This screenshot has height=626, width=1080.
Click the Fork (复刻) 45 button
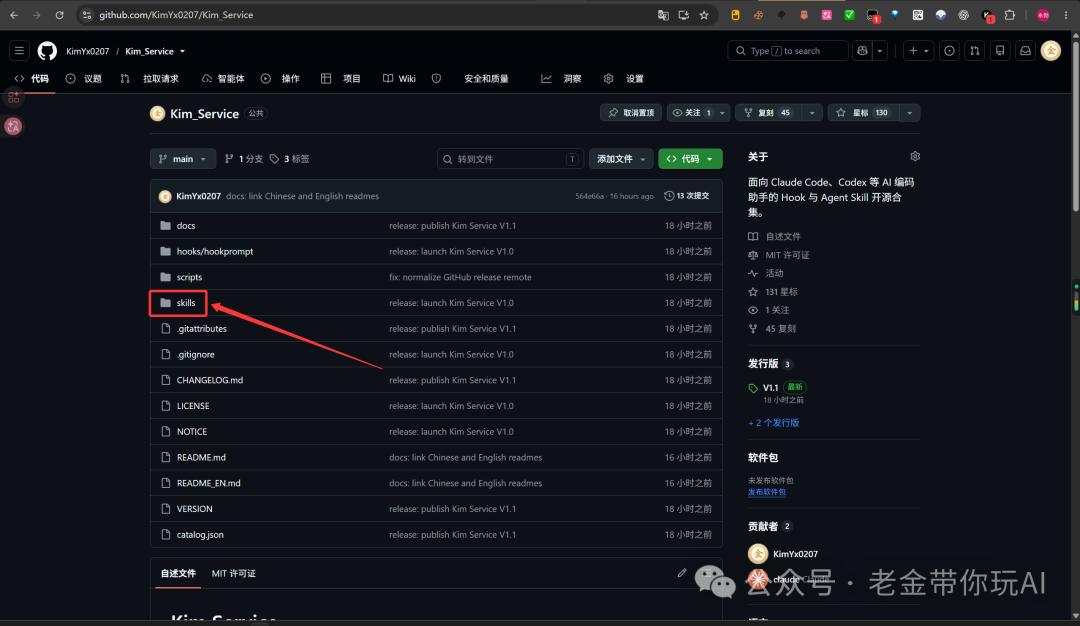tap(769, 113)
